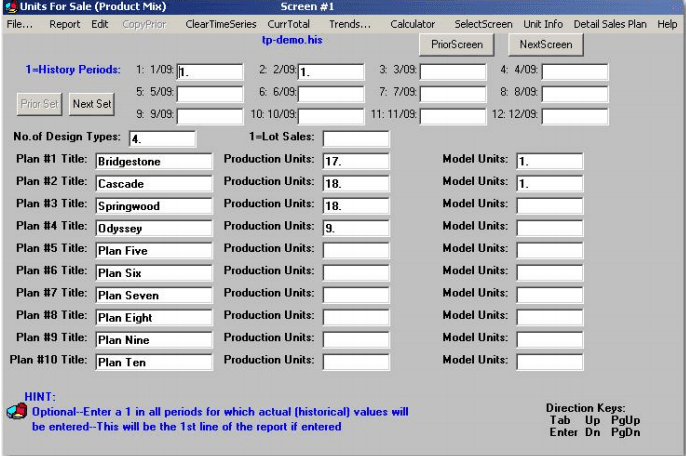The width and height of the screenshot is (686, 456).
Task: Click history period 3: 3/09 field
Action: [x=453, y=72]
